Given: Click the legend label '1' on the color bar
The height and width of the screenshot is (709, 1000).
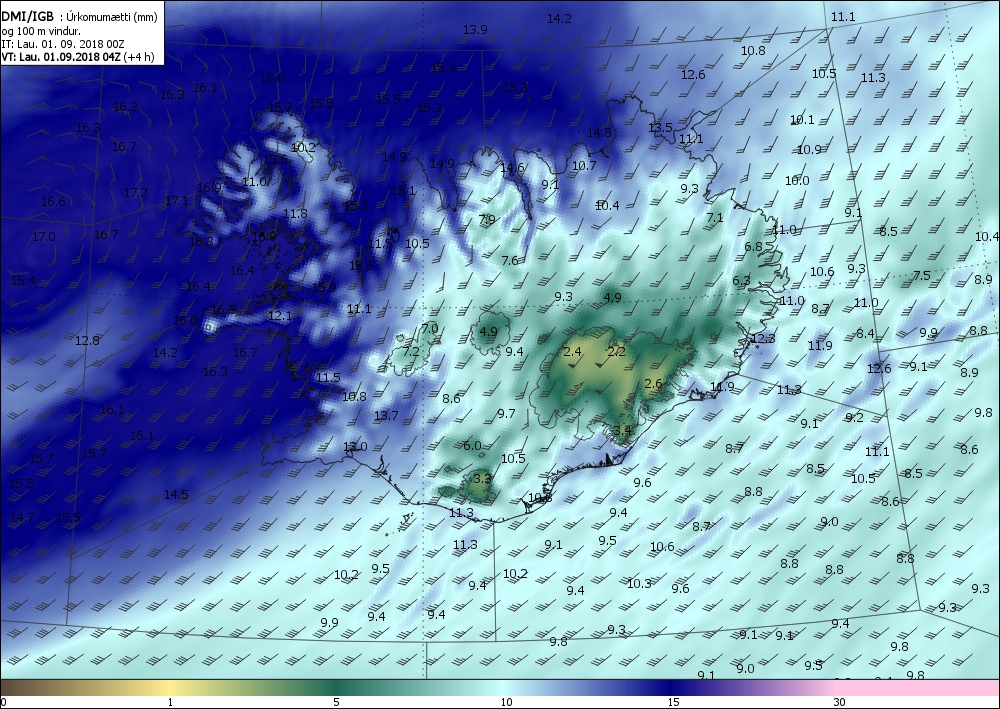Looking at the screenshot, I should (x=170, y=702).
